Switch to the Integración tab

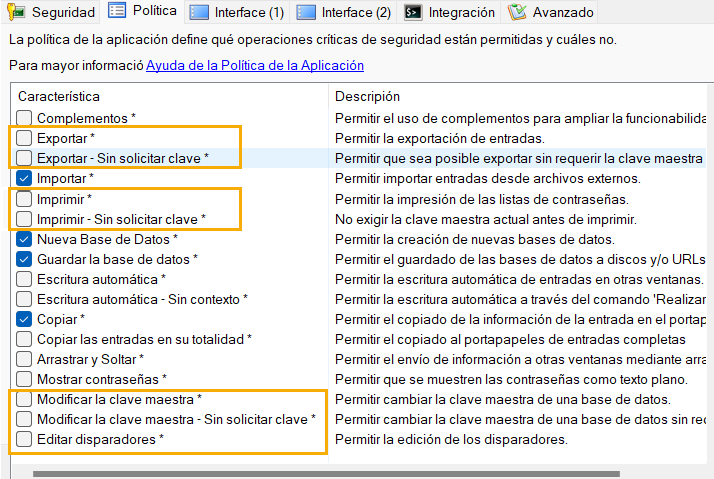[450, 12]
